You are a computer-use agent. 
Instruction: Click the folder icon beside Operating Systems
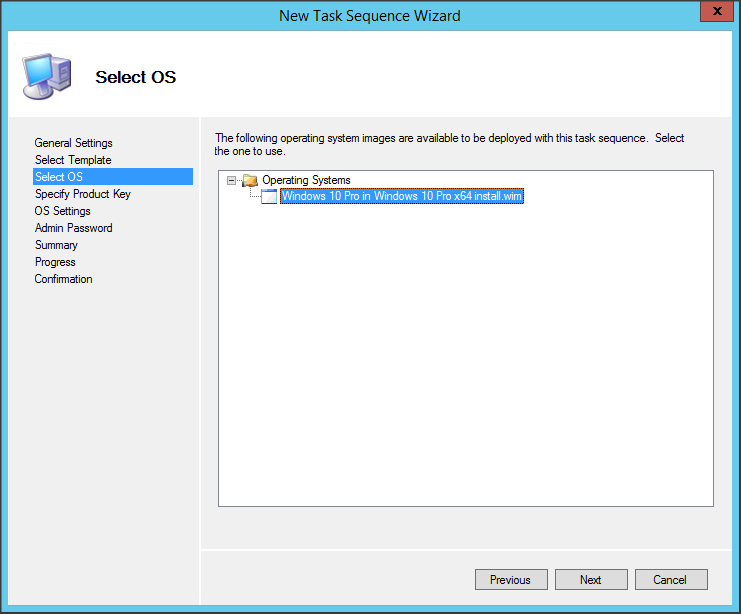[250, 180]
